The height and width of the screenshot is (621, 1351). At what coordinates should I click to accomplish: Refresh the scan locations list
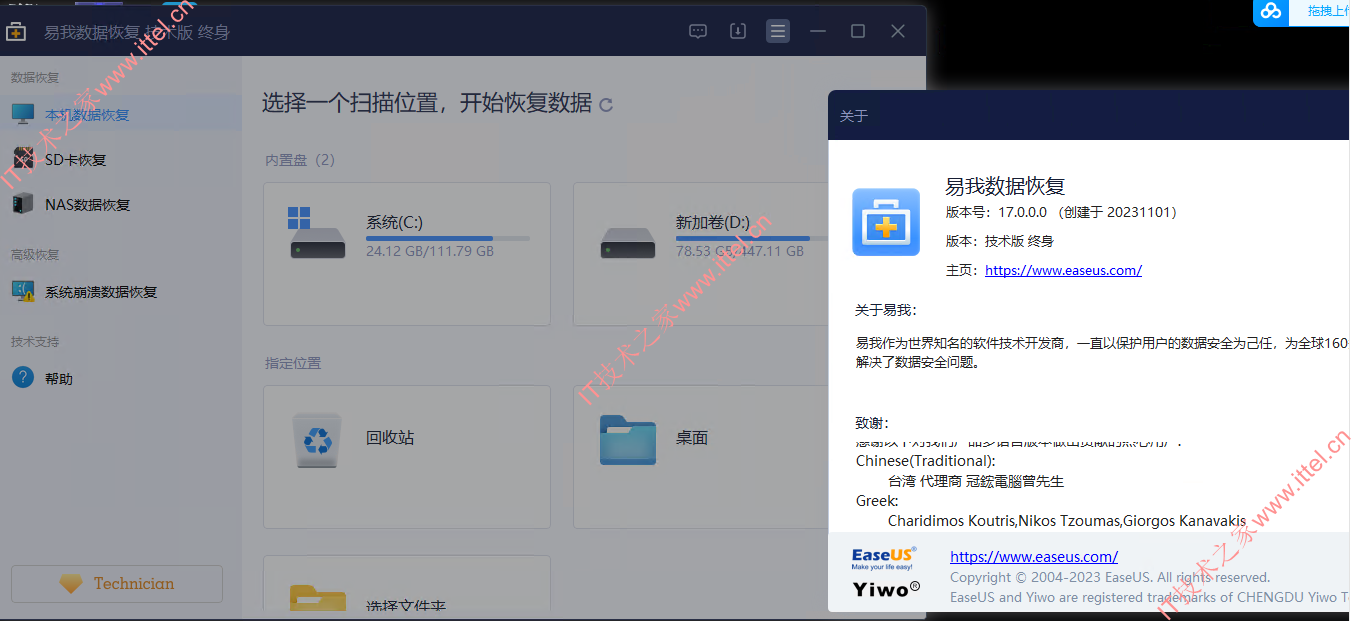[x=605, y=104]
